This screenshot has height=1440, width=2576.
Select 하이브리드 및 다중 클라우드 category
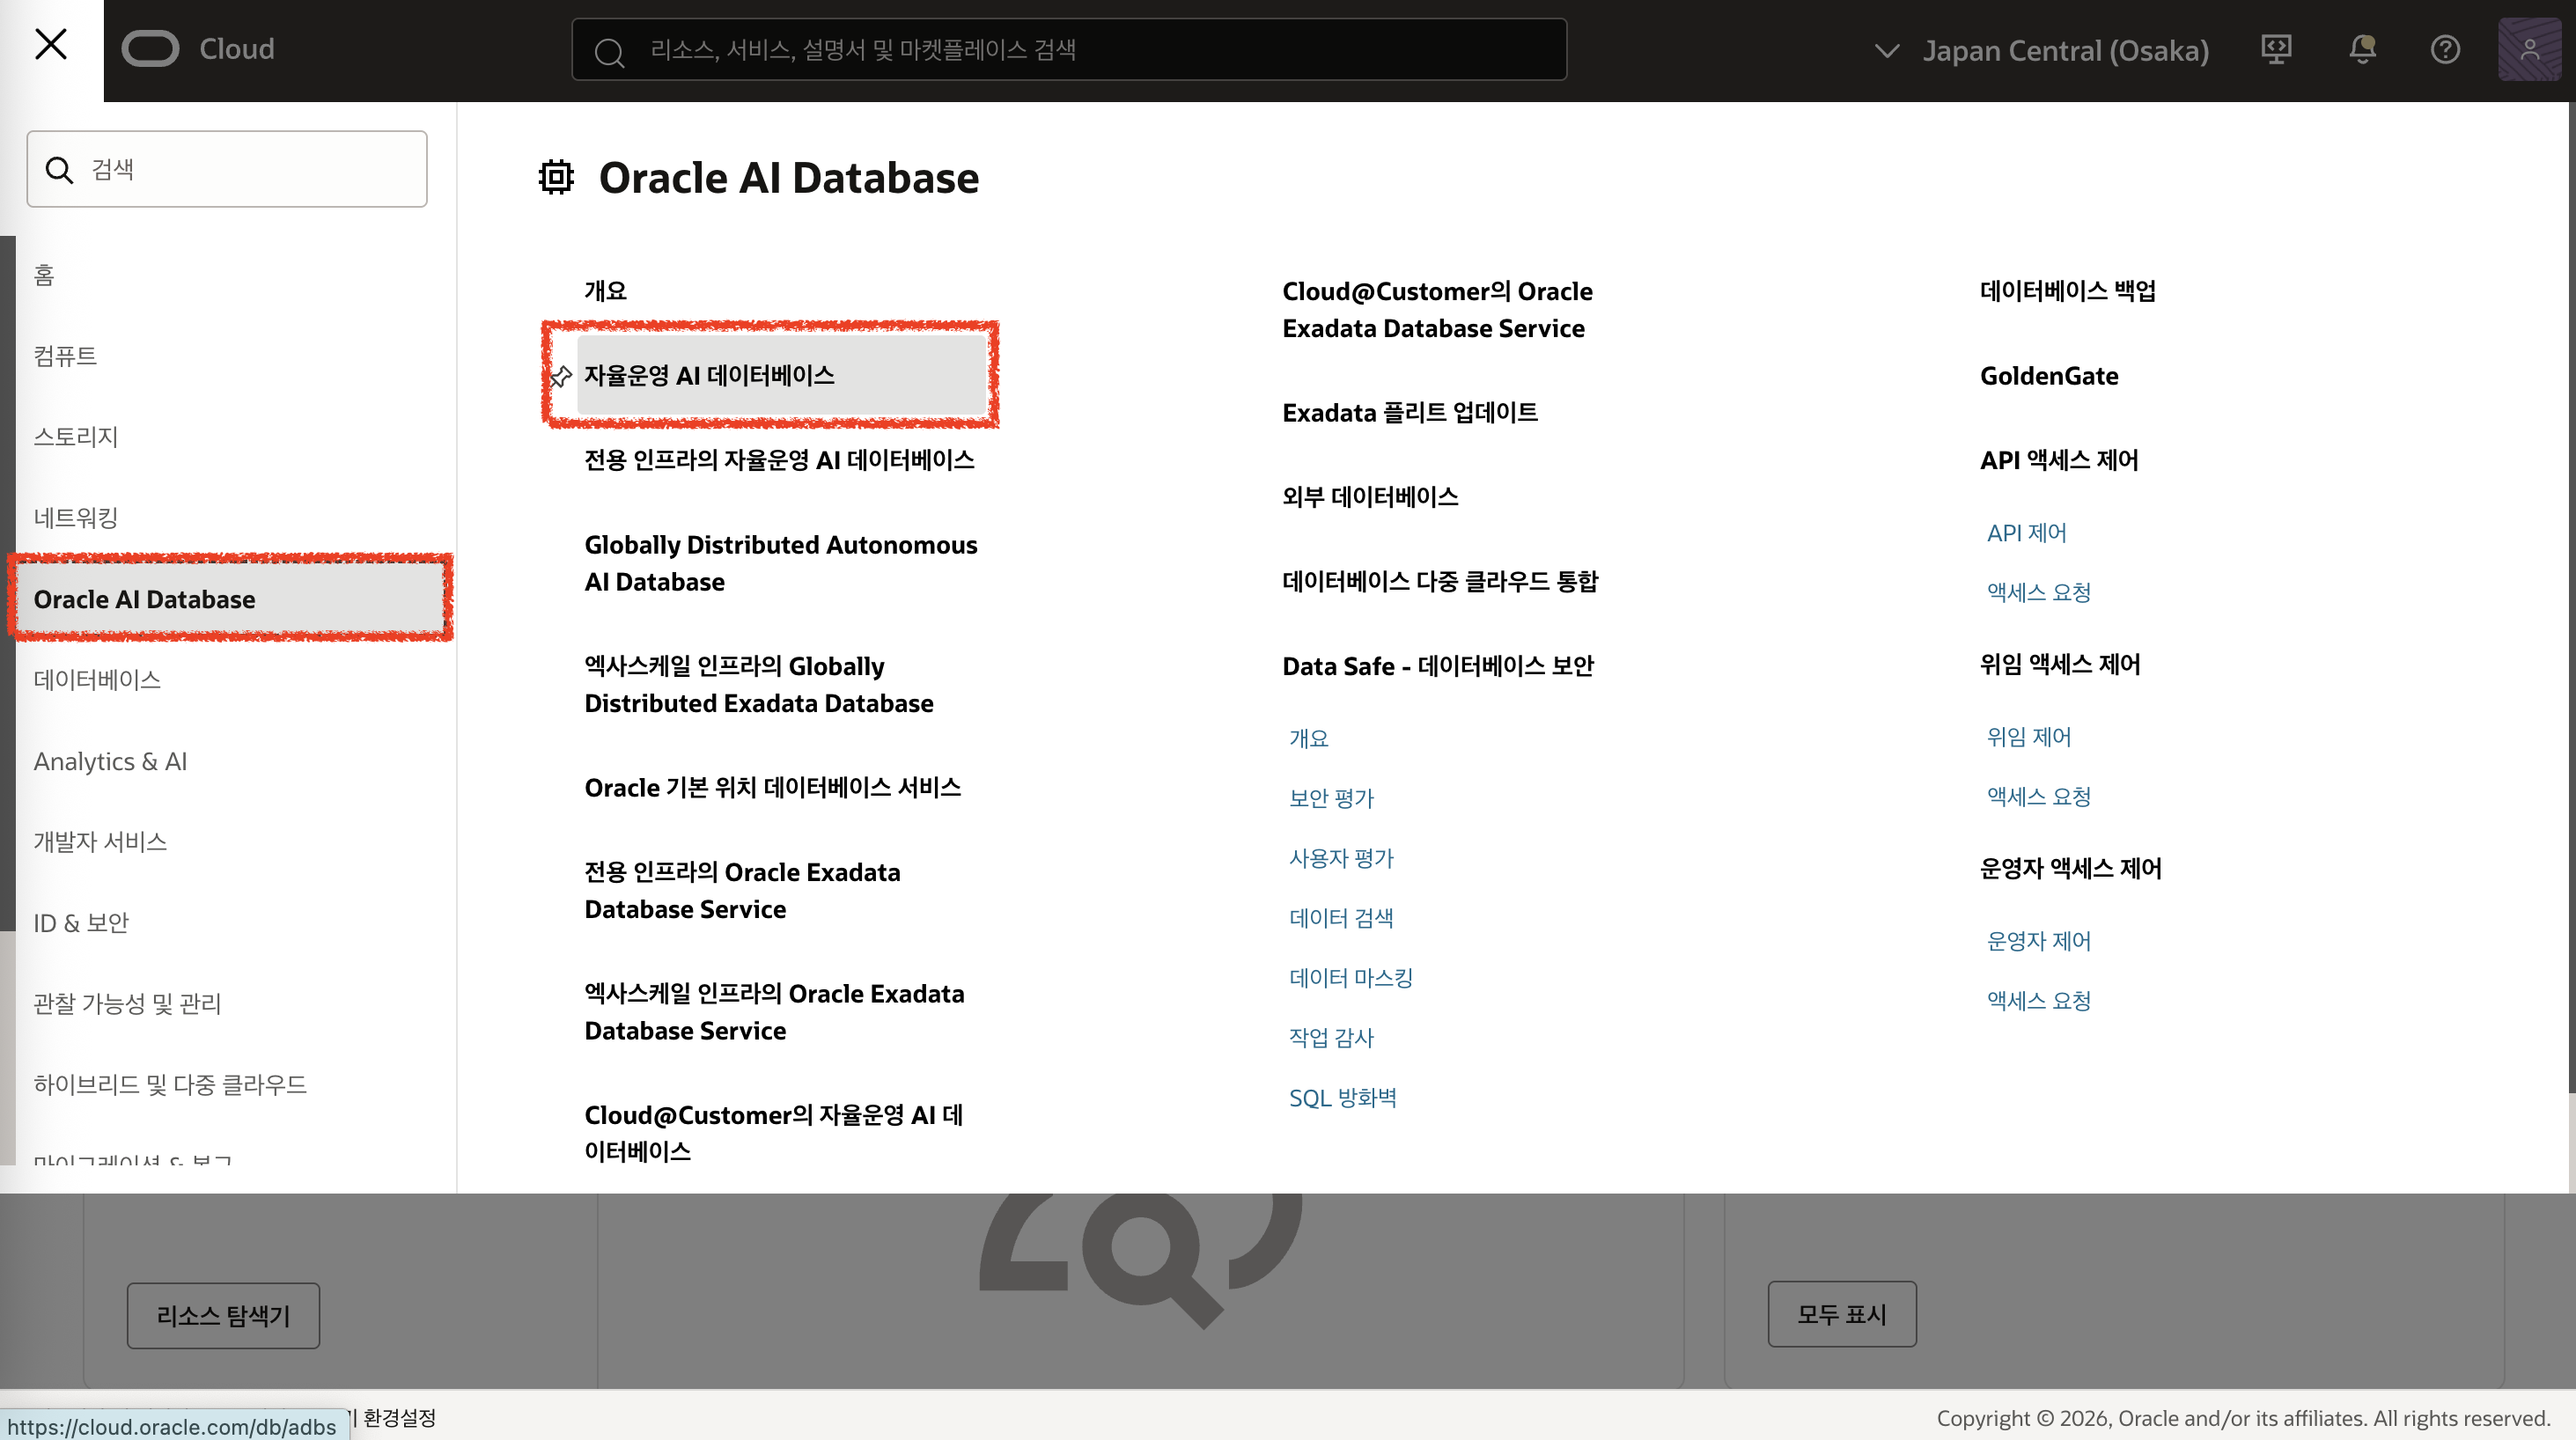point(170,1085)
